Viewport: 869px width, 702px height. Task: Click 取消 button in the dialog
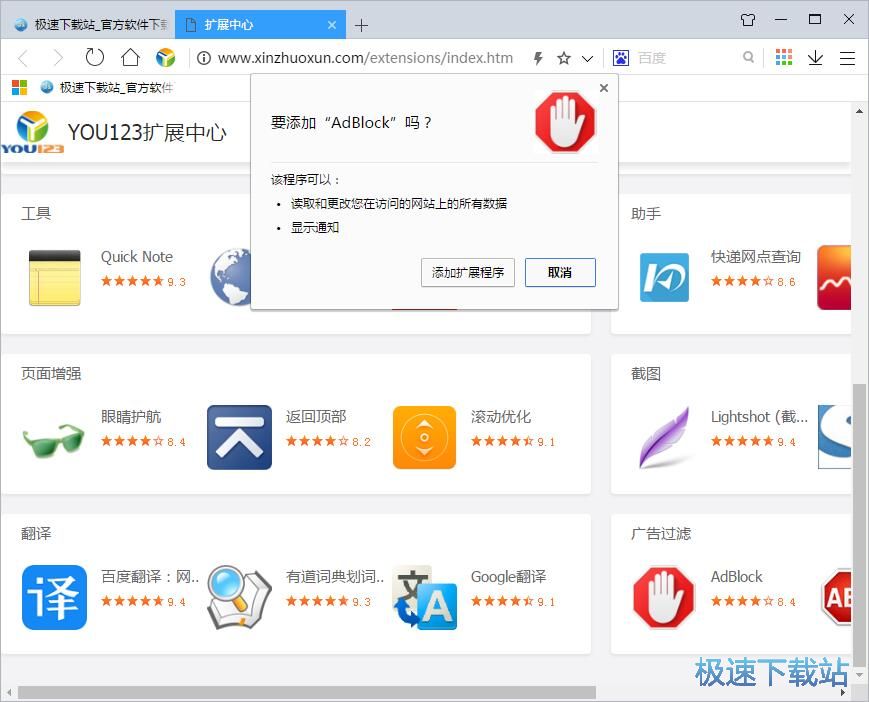(560, 272)
